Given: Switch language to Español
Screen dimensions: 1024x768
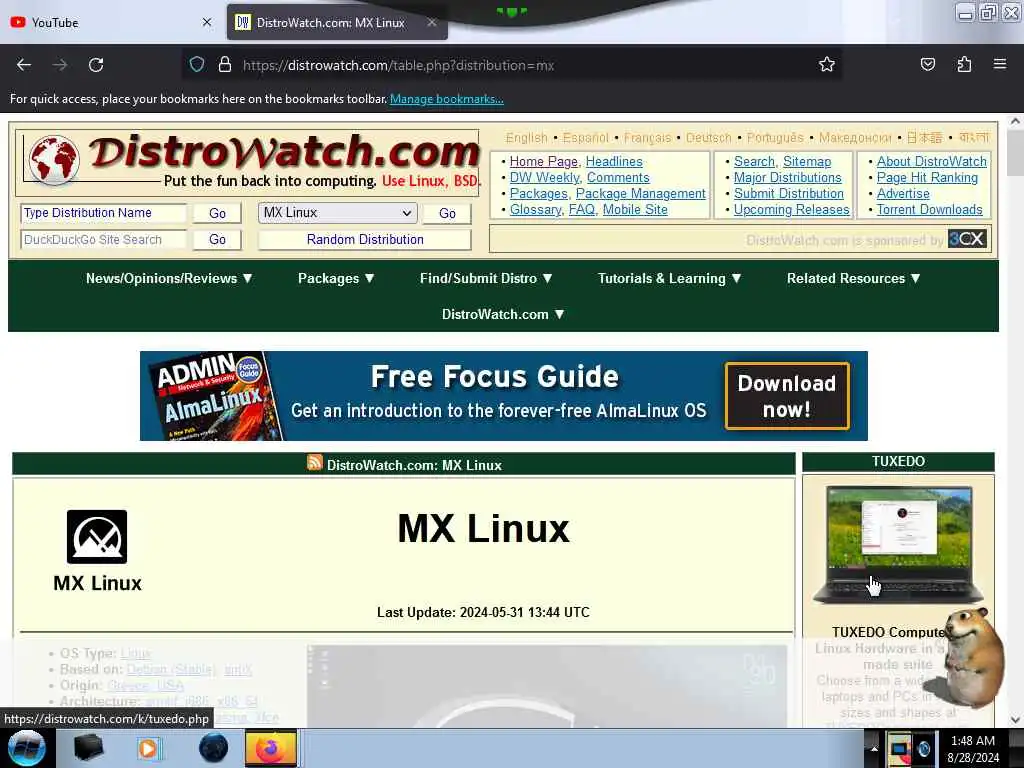Looking at the screenshot, I should tap(585, 138).
